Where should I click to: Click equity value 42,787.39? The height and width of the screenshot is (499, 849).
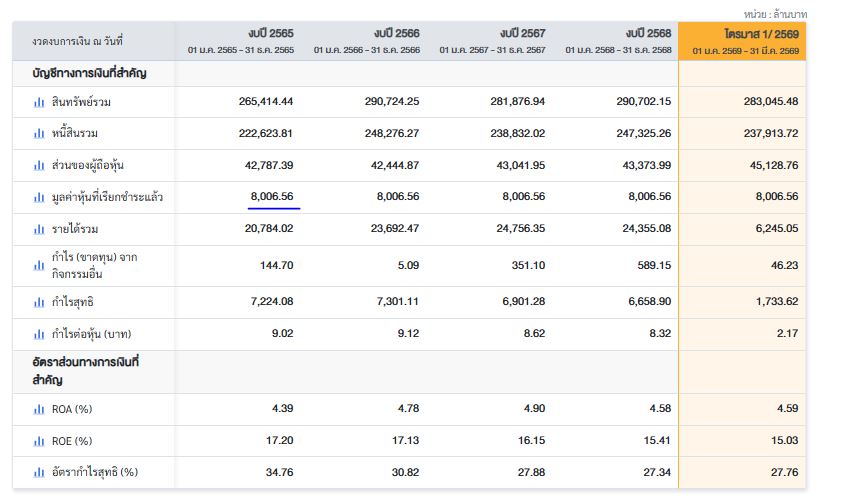click(x=269, y=165)
